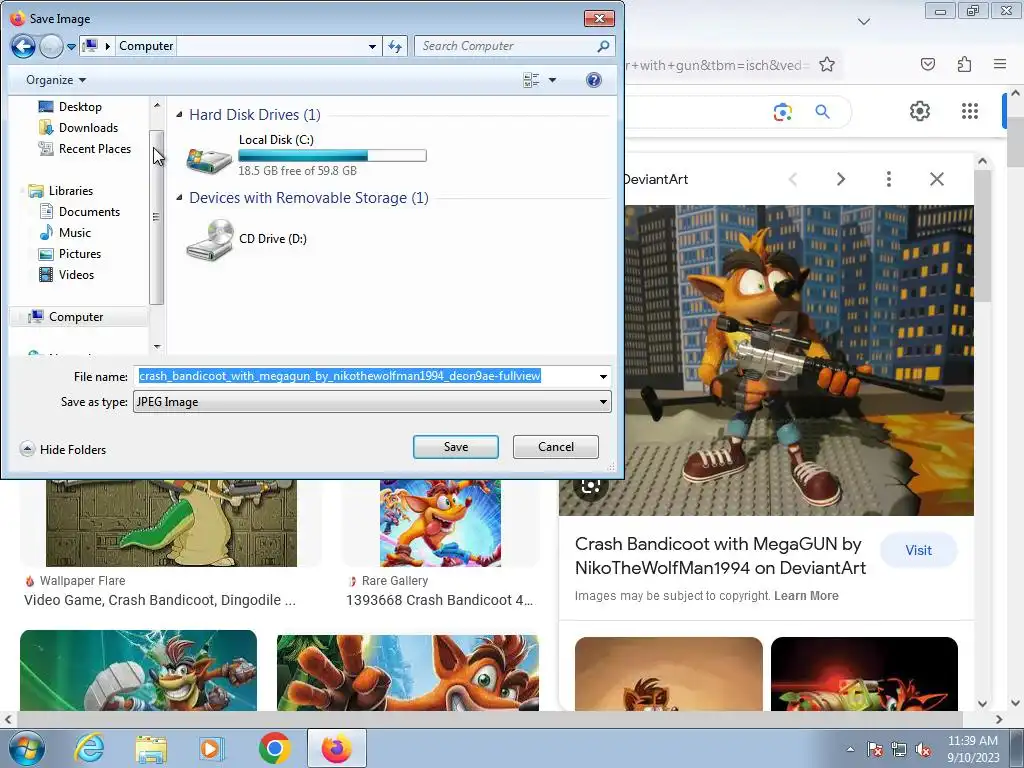Open the File name dropdown arrow
This screenshot has height=768, width=1024.
603,376
